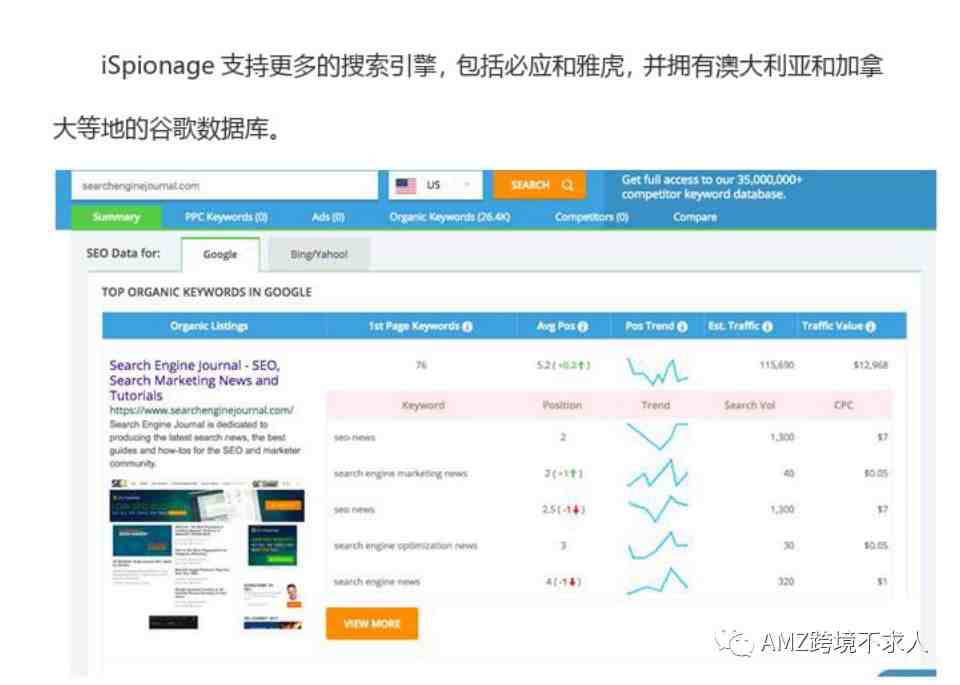Click the orange SEARCH button
The height and width of the screenshot is (685, 960).
point(539,185)
